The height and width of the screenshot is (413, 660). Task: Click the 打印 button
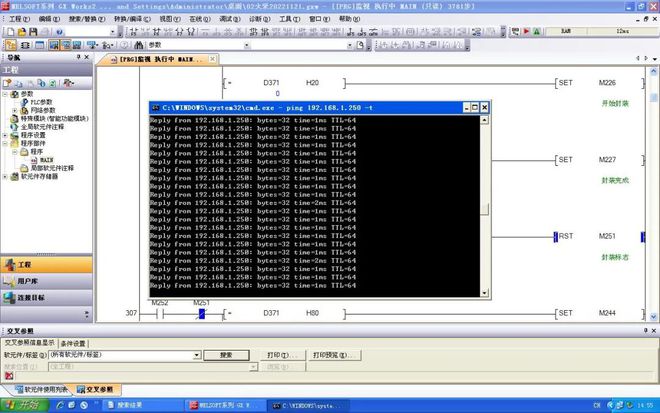(281, 355)
